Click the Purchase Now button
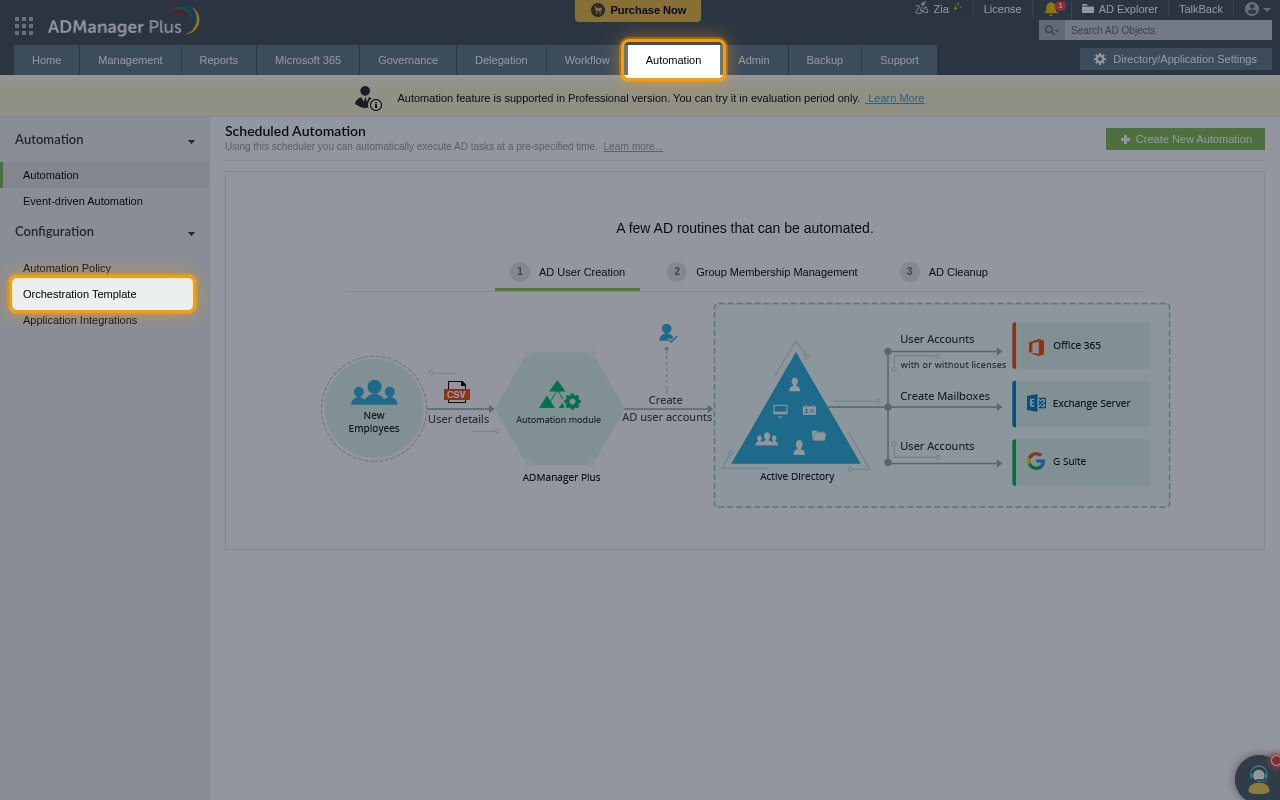 638,10
